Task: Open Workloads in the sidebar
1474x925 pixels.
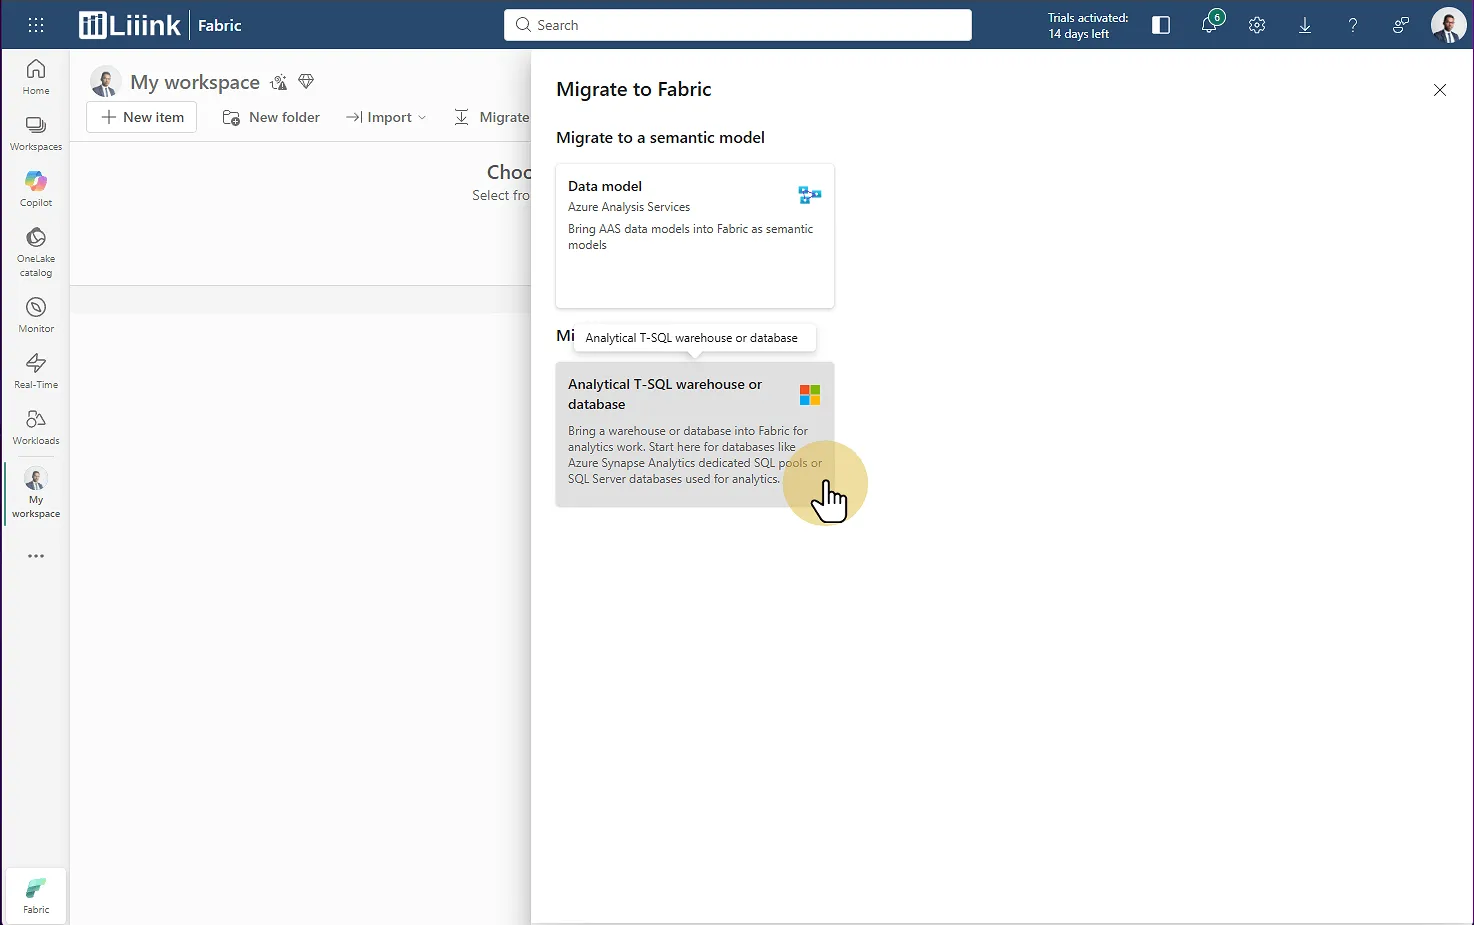Action: pyautogui.click(x=36, y=426)
